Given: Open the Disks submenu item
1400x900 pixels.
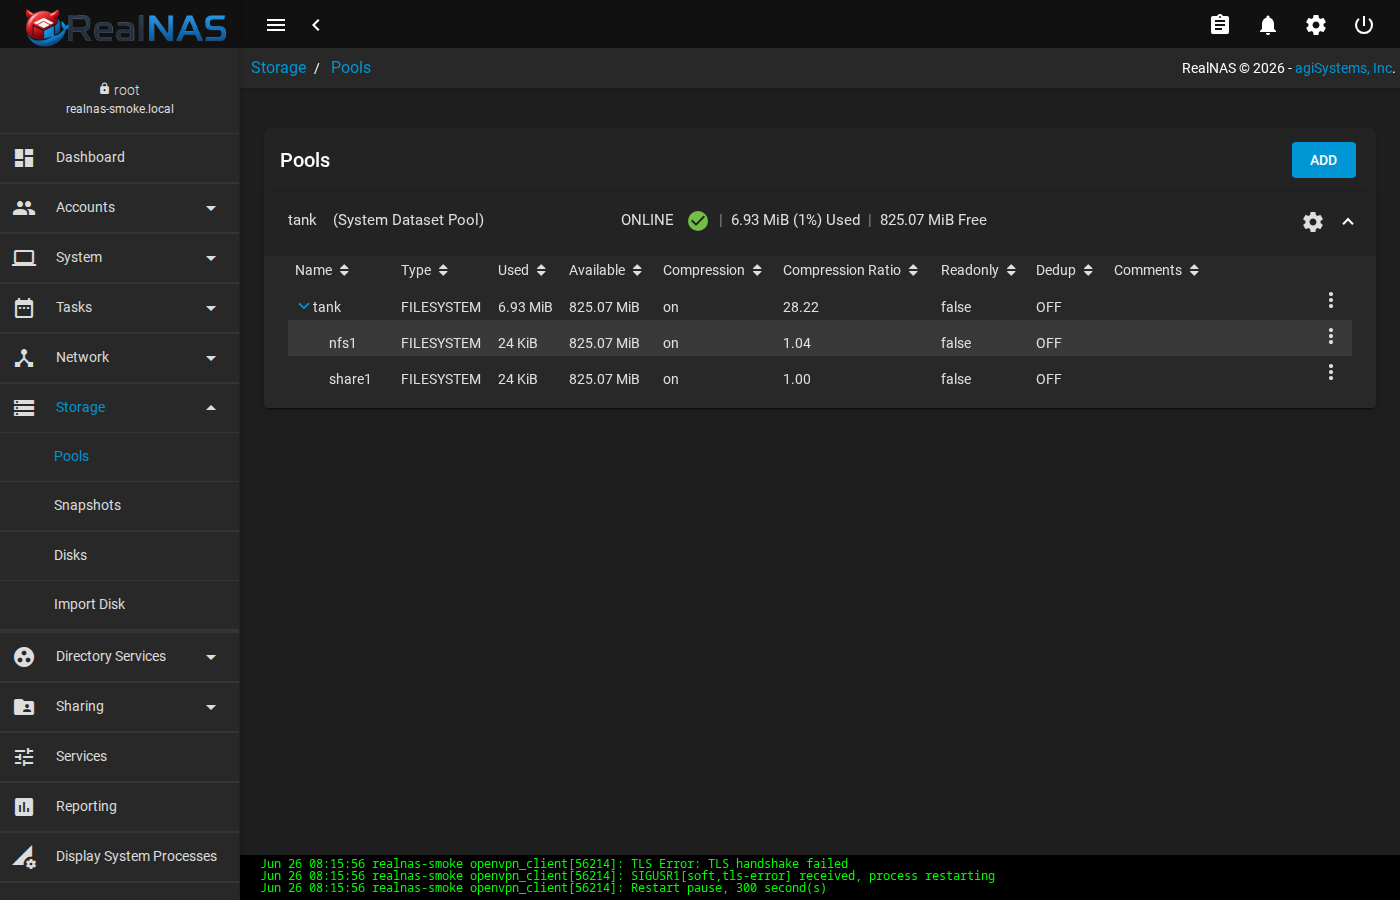Looking at the screenshot, I should point(120,556).
